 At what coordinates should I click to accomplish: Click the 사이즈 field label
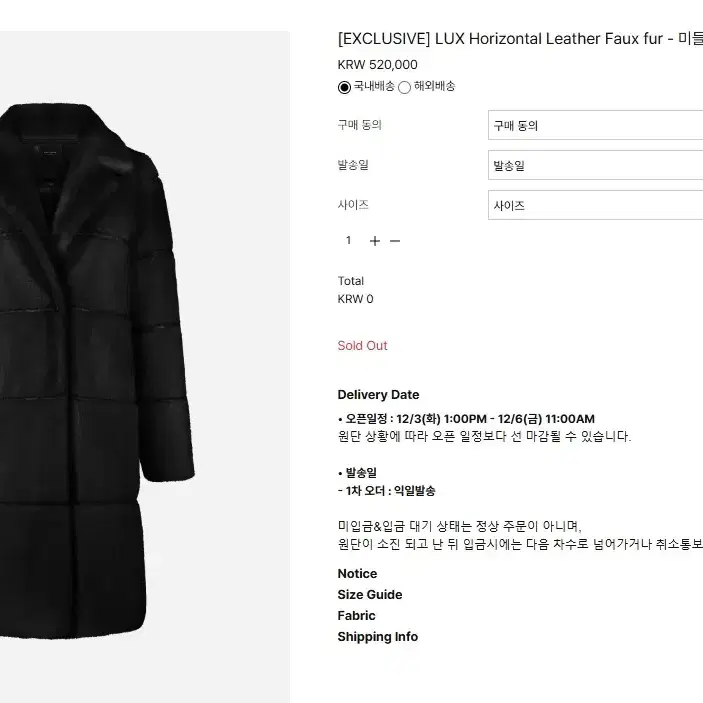tap(353, 205)
